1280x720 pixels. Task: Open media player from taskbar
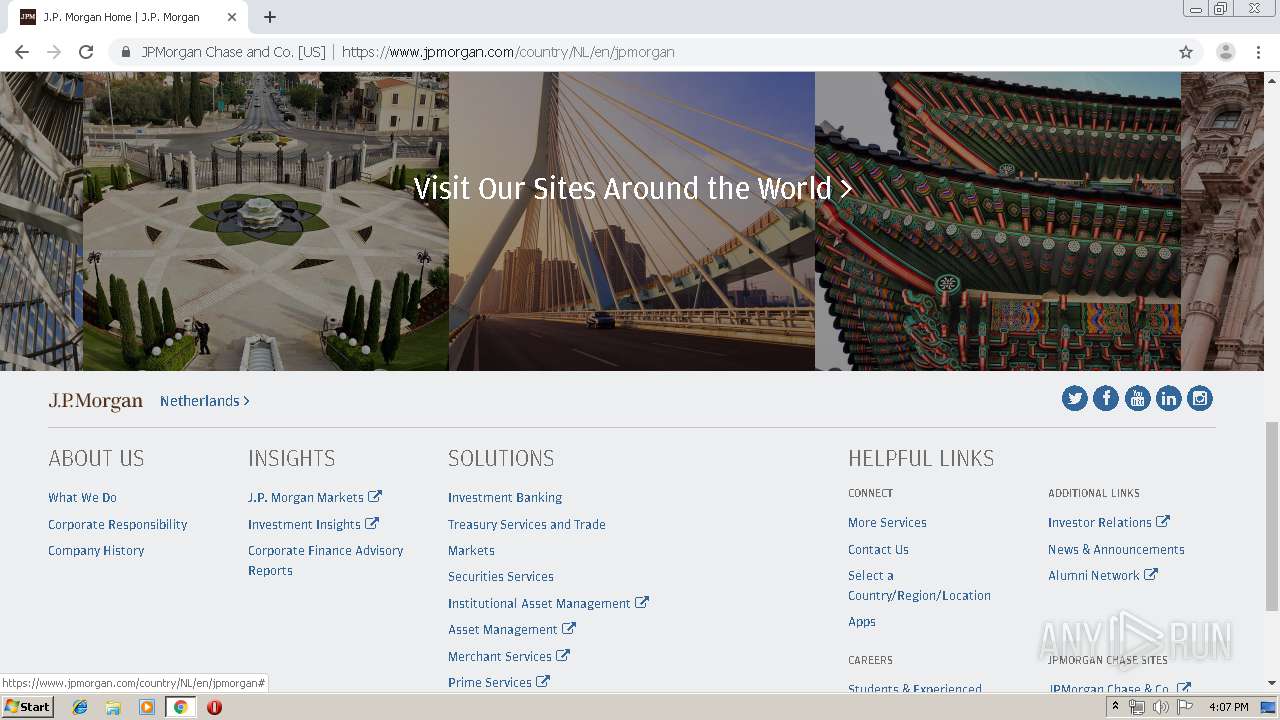[x=147, y=707]
